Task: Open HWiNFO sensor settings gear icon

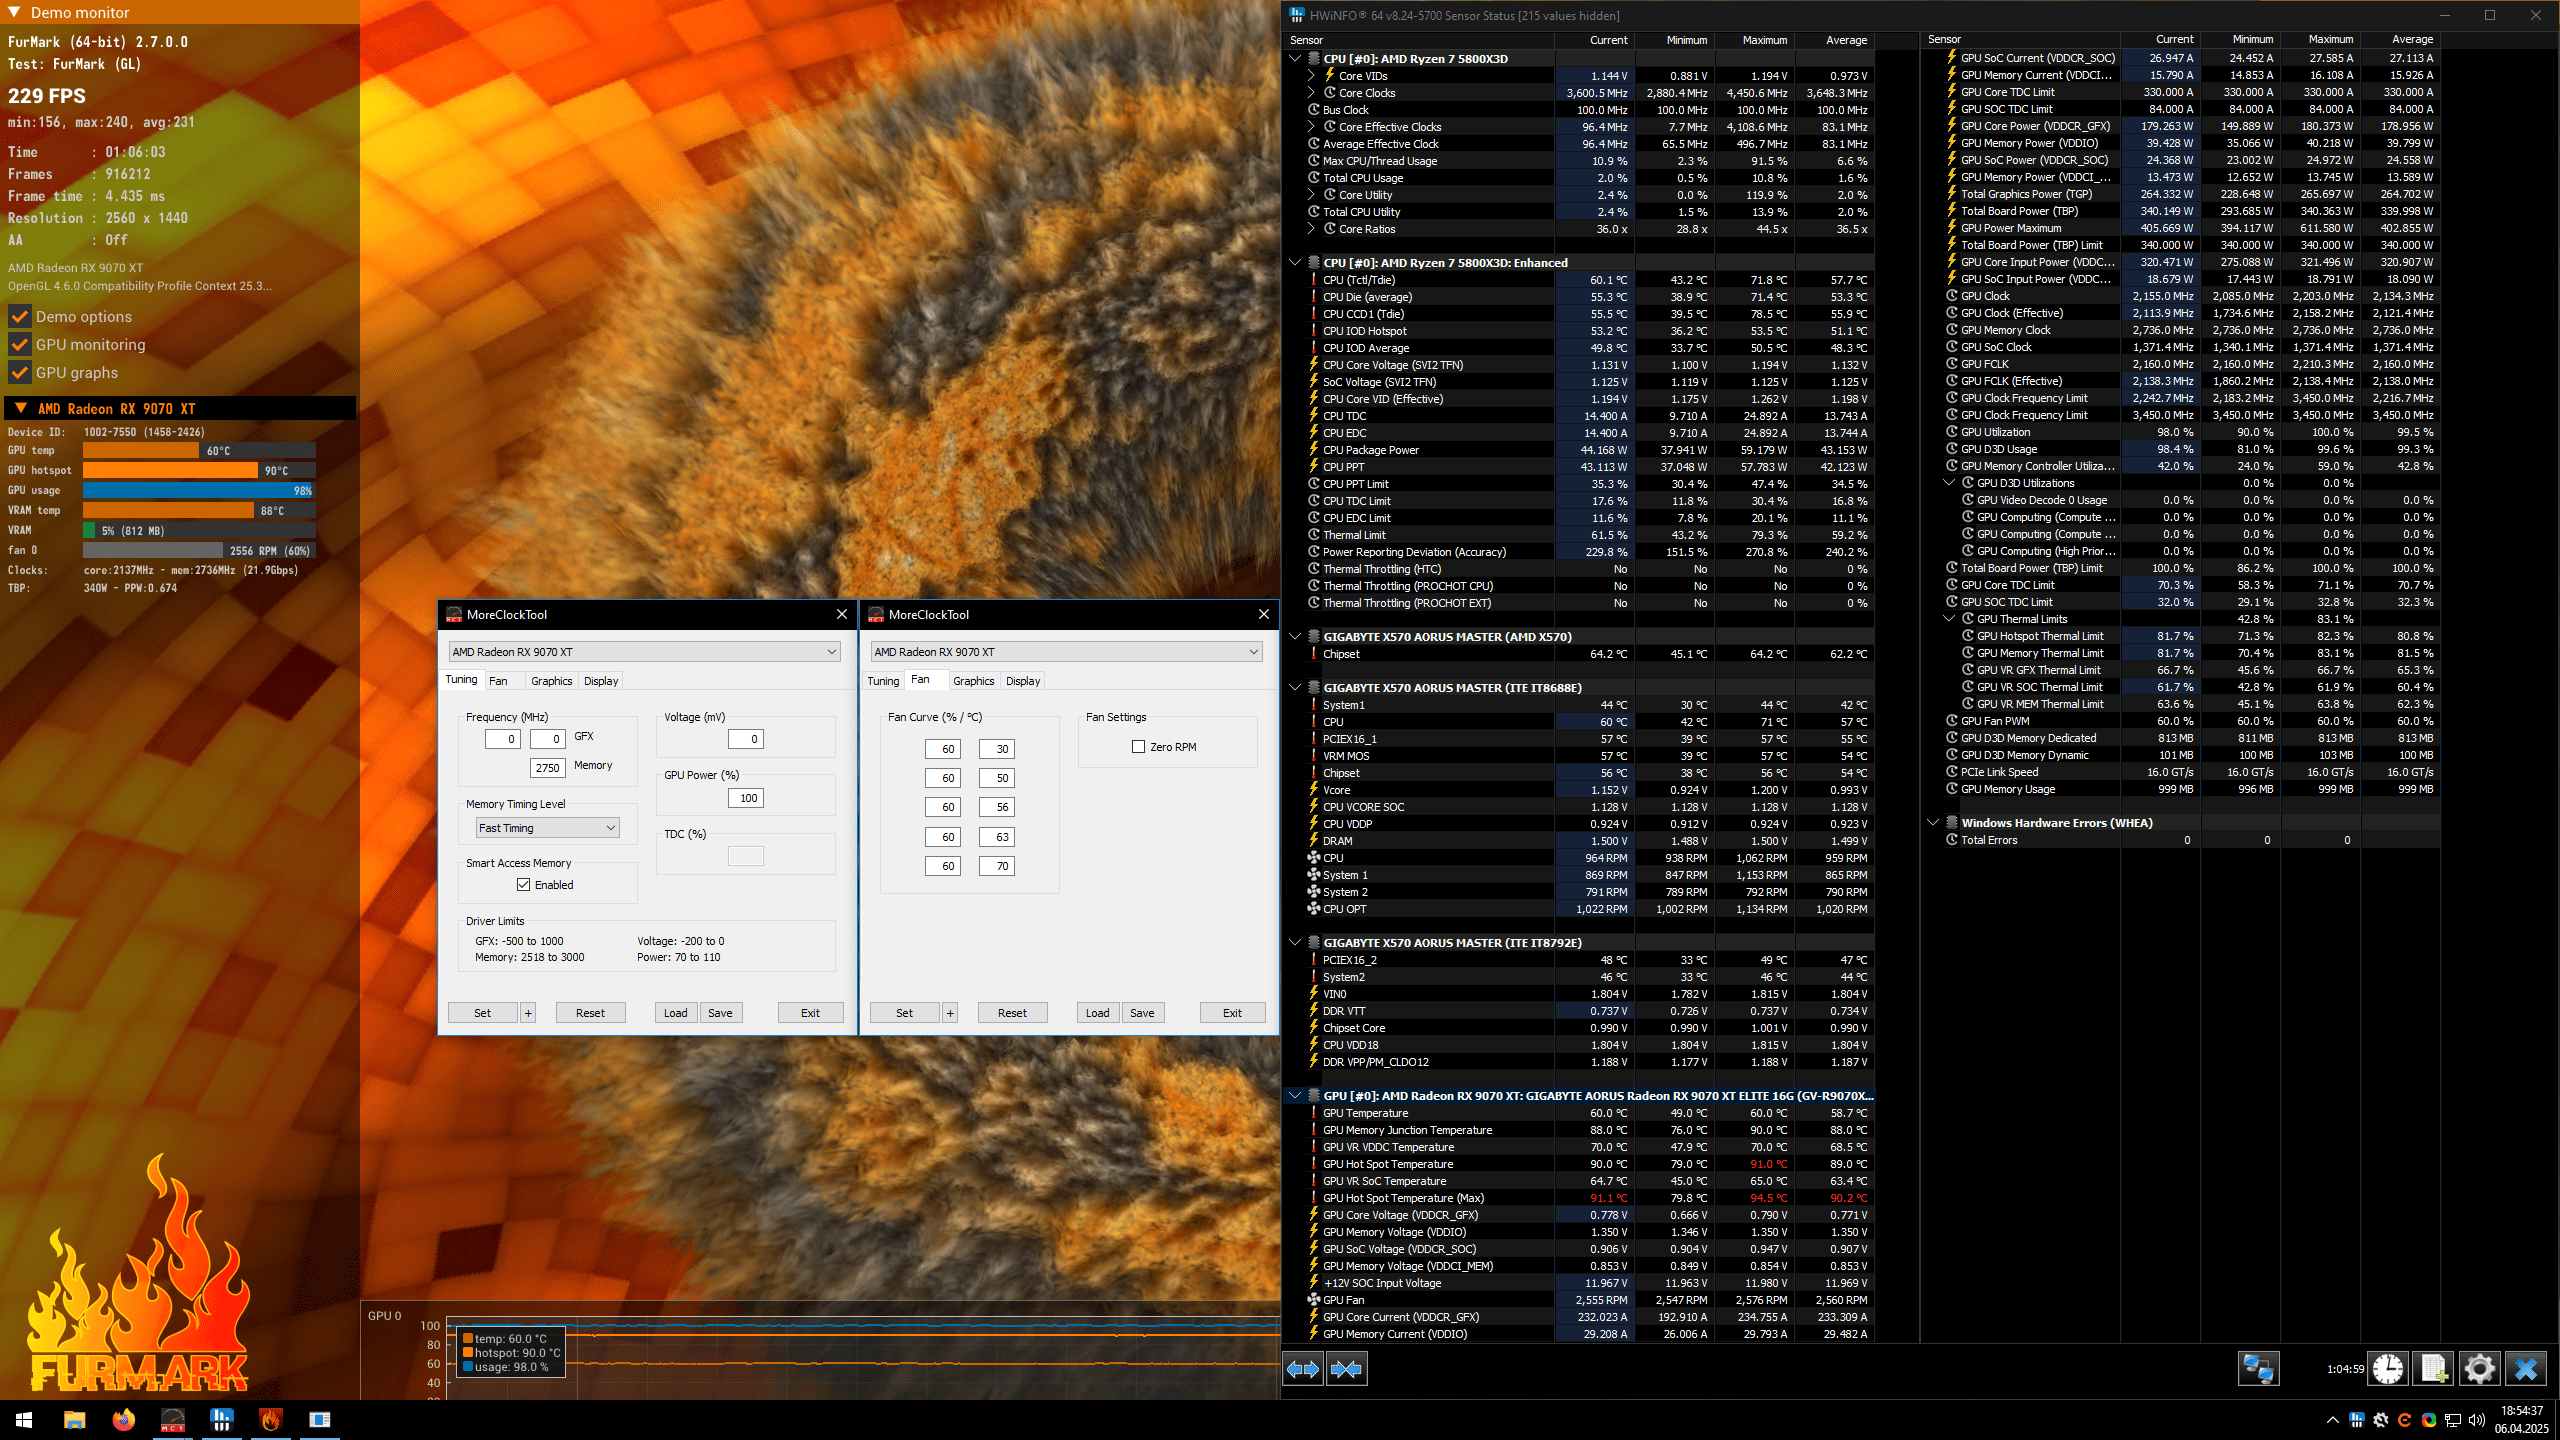Action: (x=2479, y=1369)
